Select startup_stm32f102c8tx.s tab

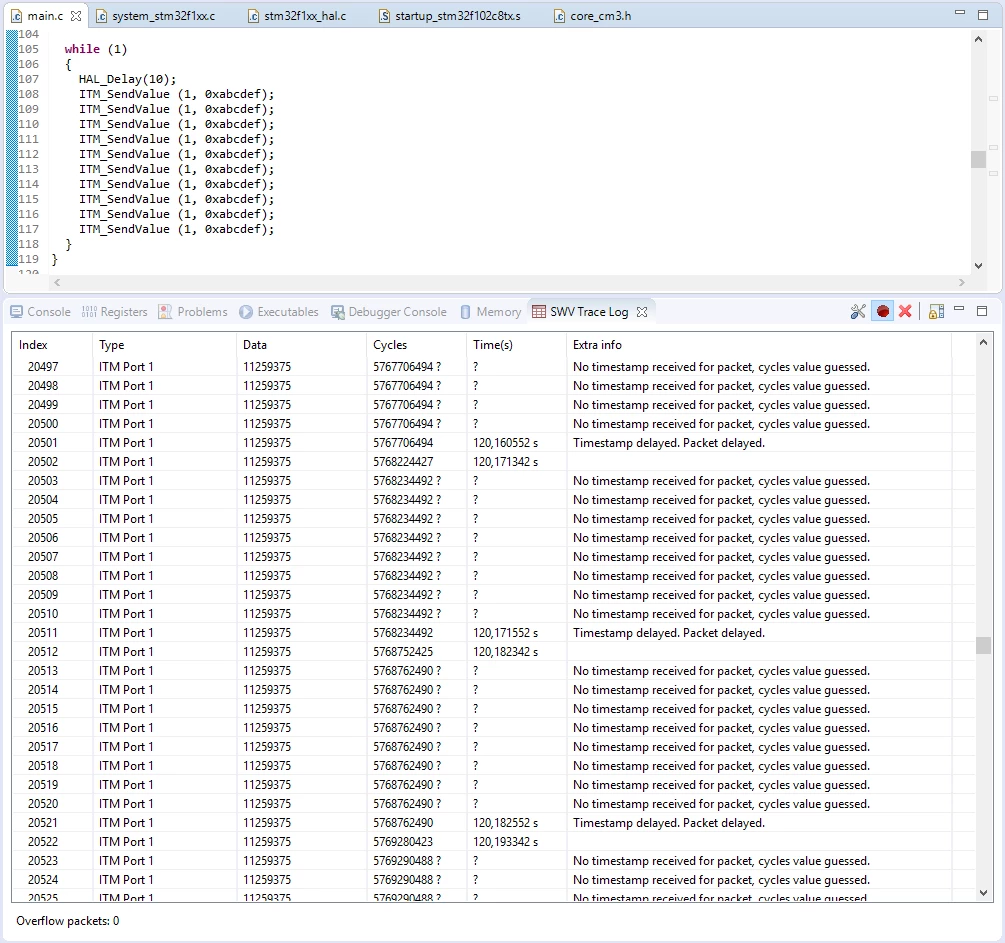450,16
